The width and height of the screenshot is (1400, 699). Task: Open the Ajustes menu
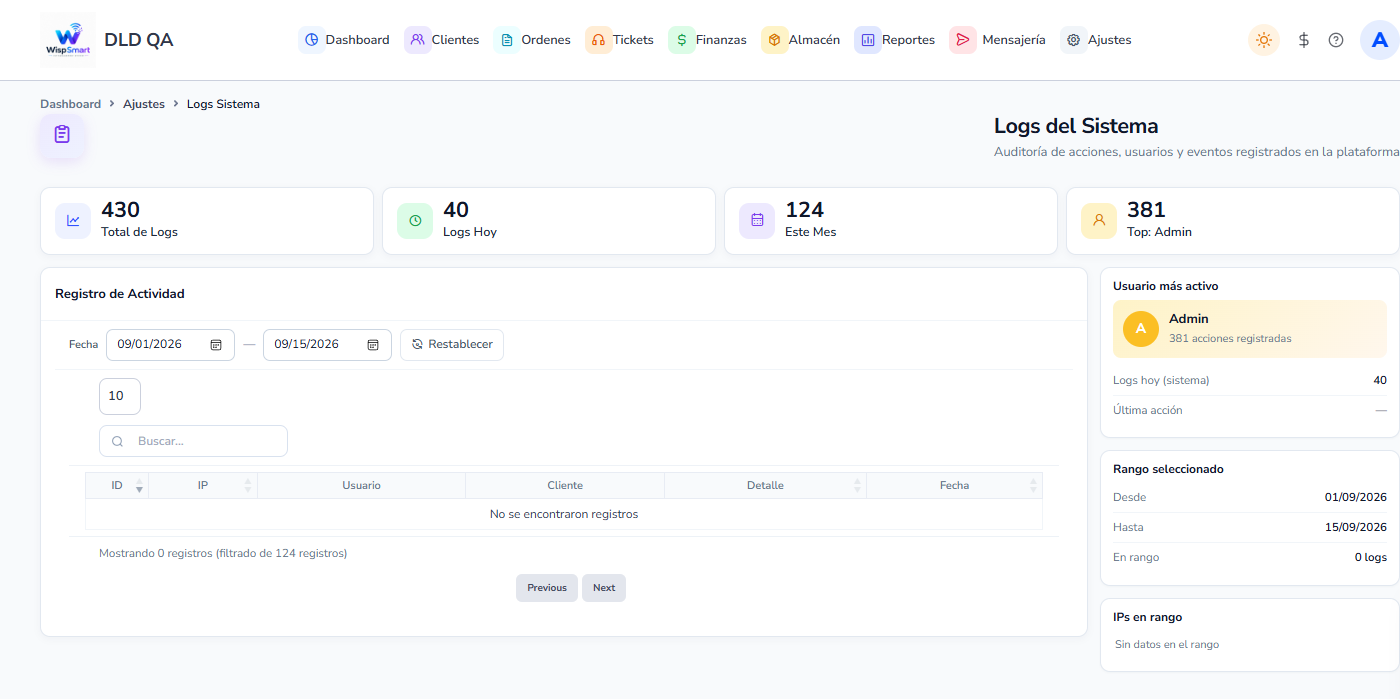pos(1097,40)
